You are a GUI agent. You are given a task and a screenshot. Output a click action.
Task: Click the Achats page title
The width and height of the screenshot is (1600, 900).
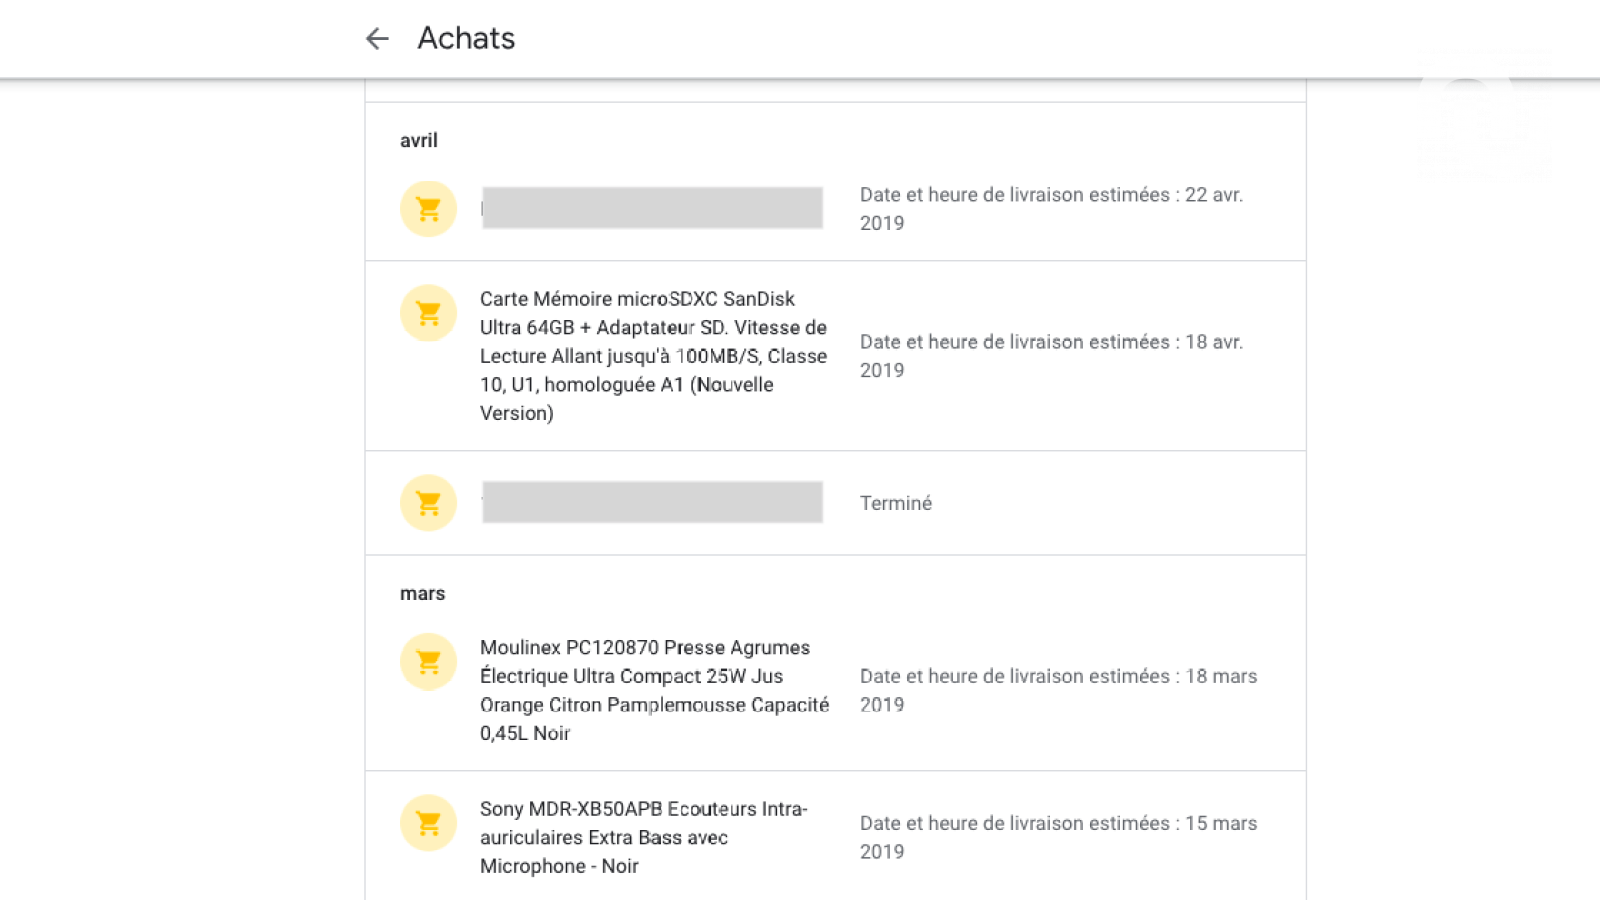click(466, 39)
